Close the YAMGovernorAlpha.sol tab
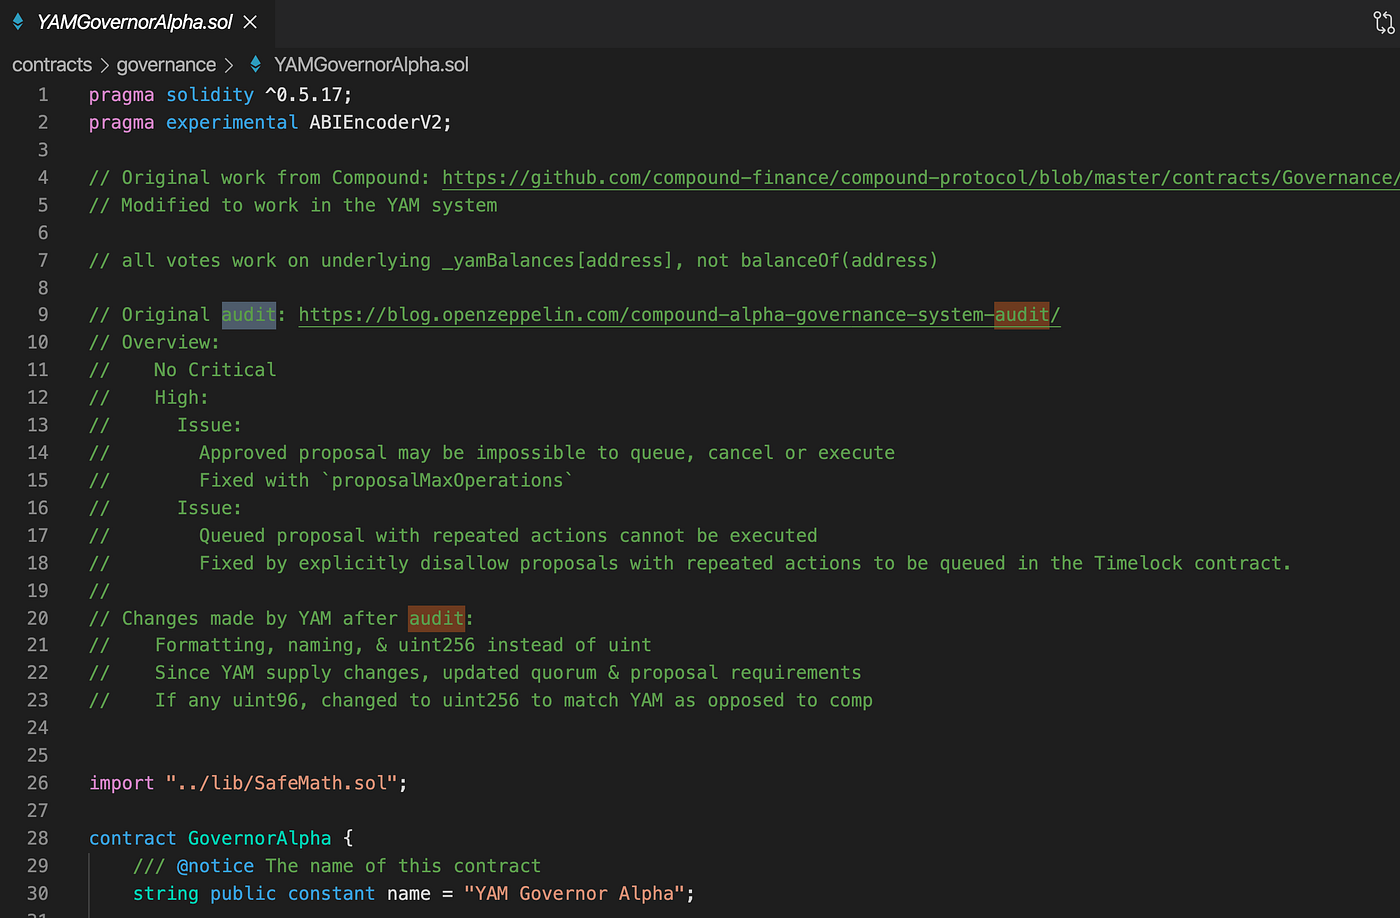The height and width of the screenshot is (918, 1400). click(250, 22)
